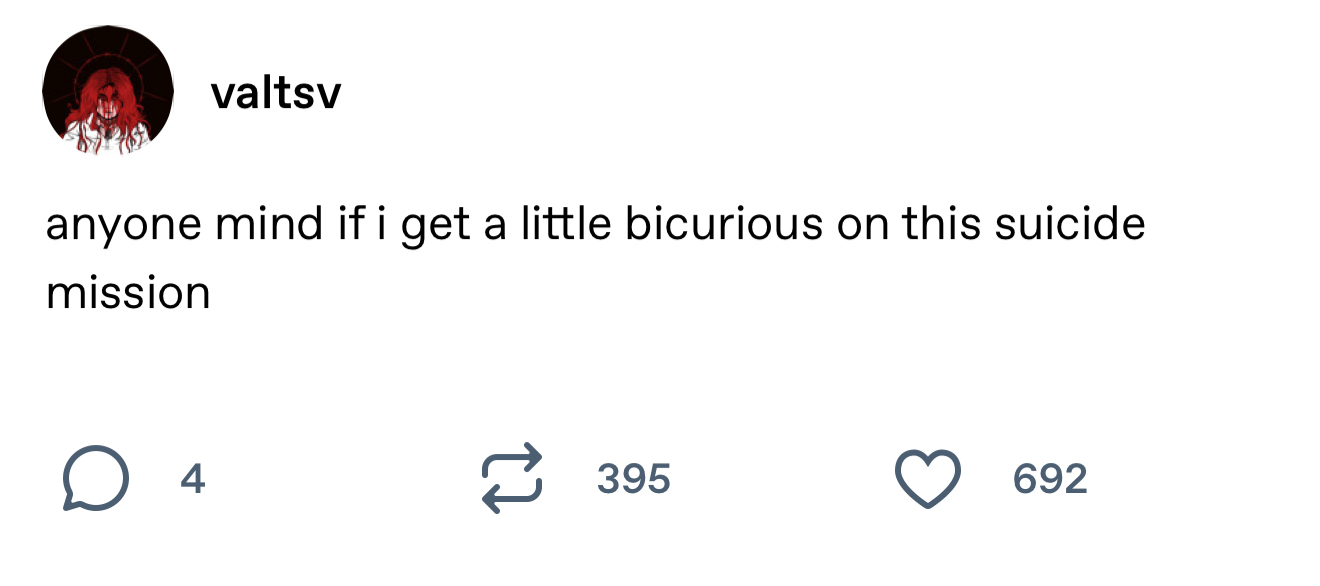Click the reply speech bubble icon
The image size is (1320, 586).
click(95, 480)
